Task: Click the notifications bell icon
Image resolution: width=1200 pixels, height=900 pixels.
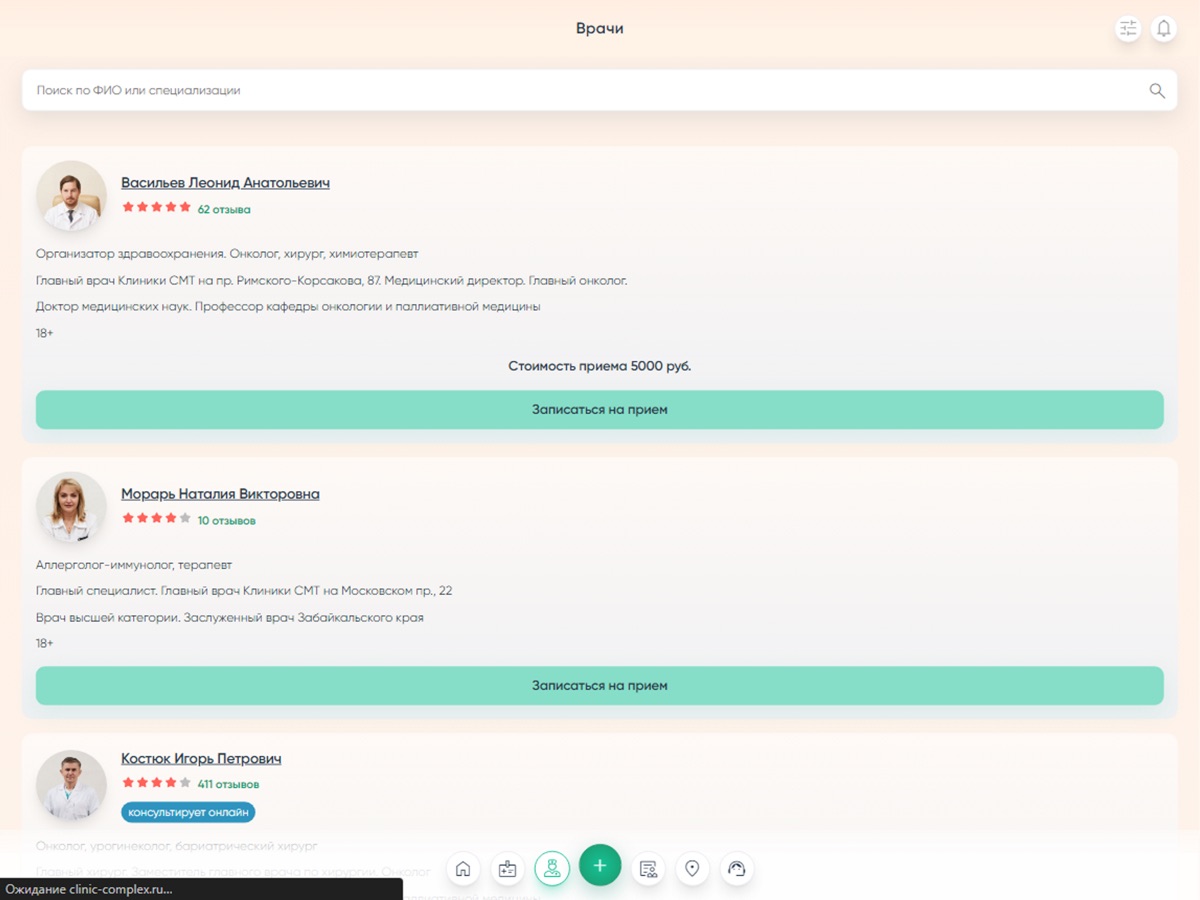Action: (x=1163, y=29)
